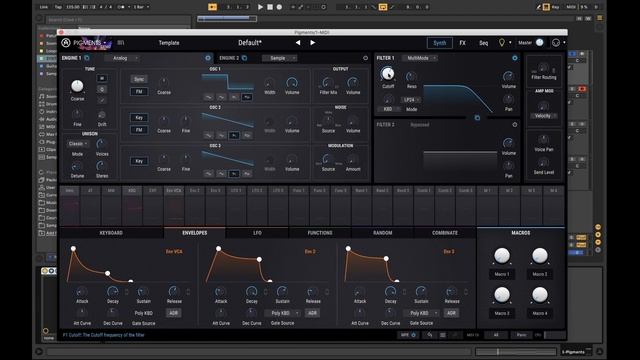
Task: Switch to the Keyboard modulation tab
Action: [x=111, y=233]
